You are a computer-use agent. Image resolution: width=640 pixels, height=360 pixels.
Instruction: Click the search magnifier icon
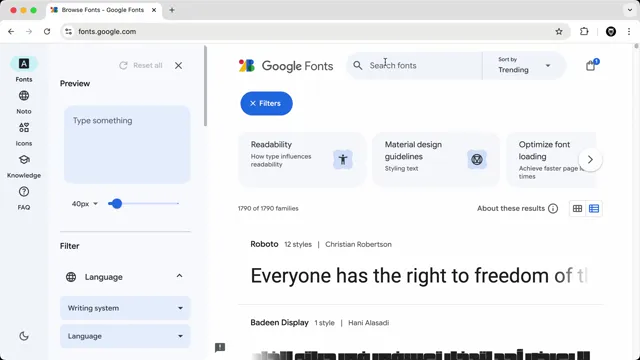click(x=358, y=65)
